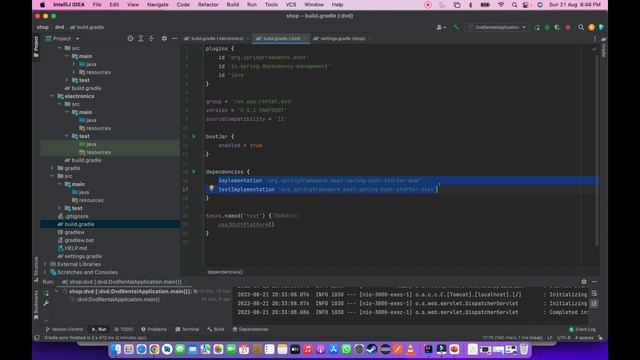Image resolution: width=640 pixels, height=360 pixels.
Task: Collapse the electronics module folder
Action: click(52, 96)
